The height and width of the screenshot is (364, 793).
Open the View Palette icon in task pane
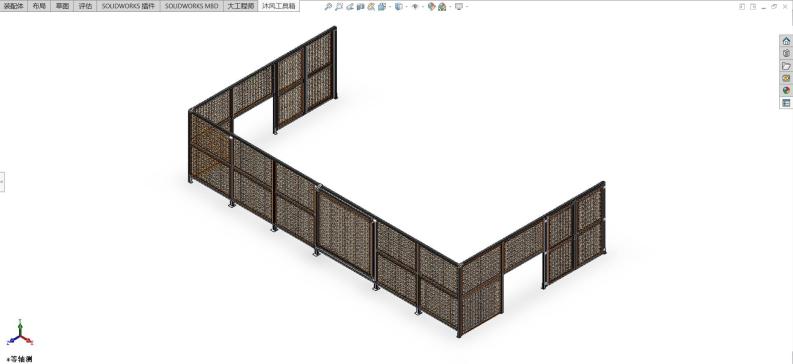click(786, 78)
